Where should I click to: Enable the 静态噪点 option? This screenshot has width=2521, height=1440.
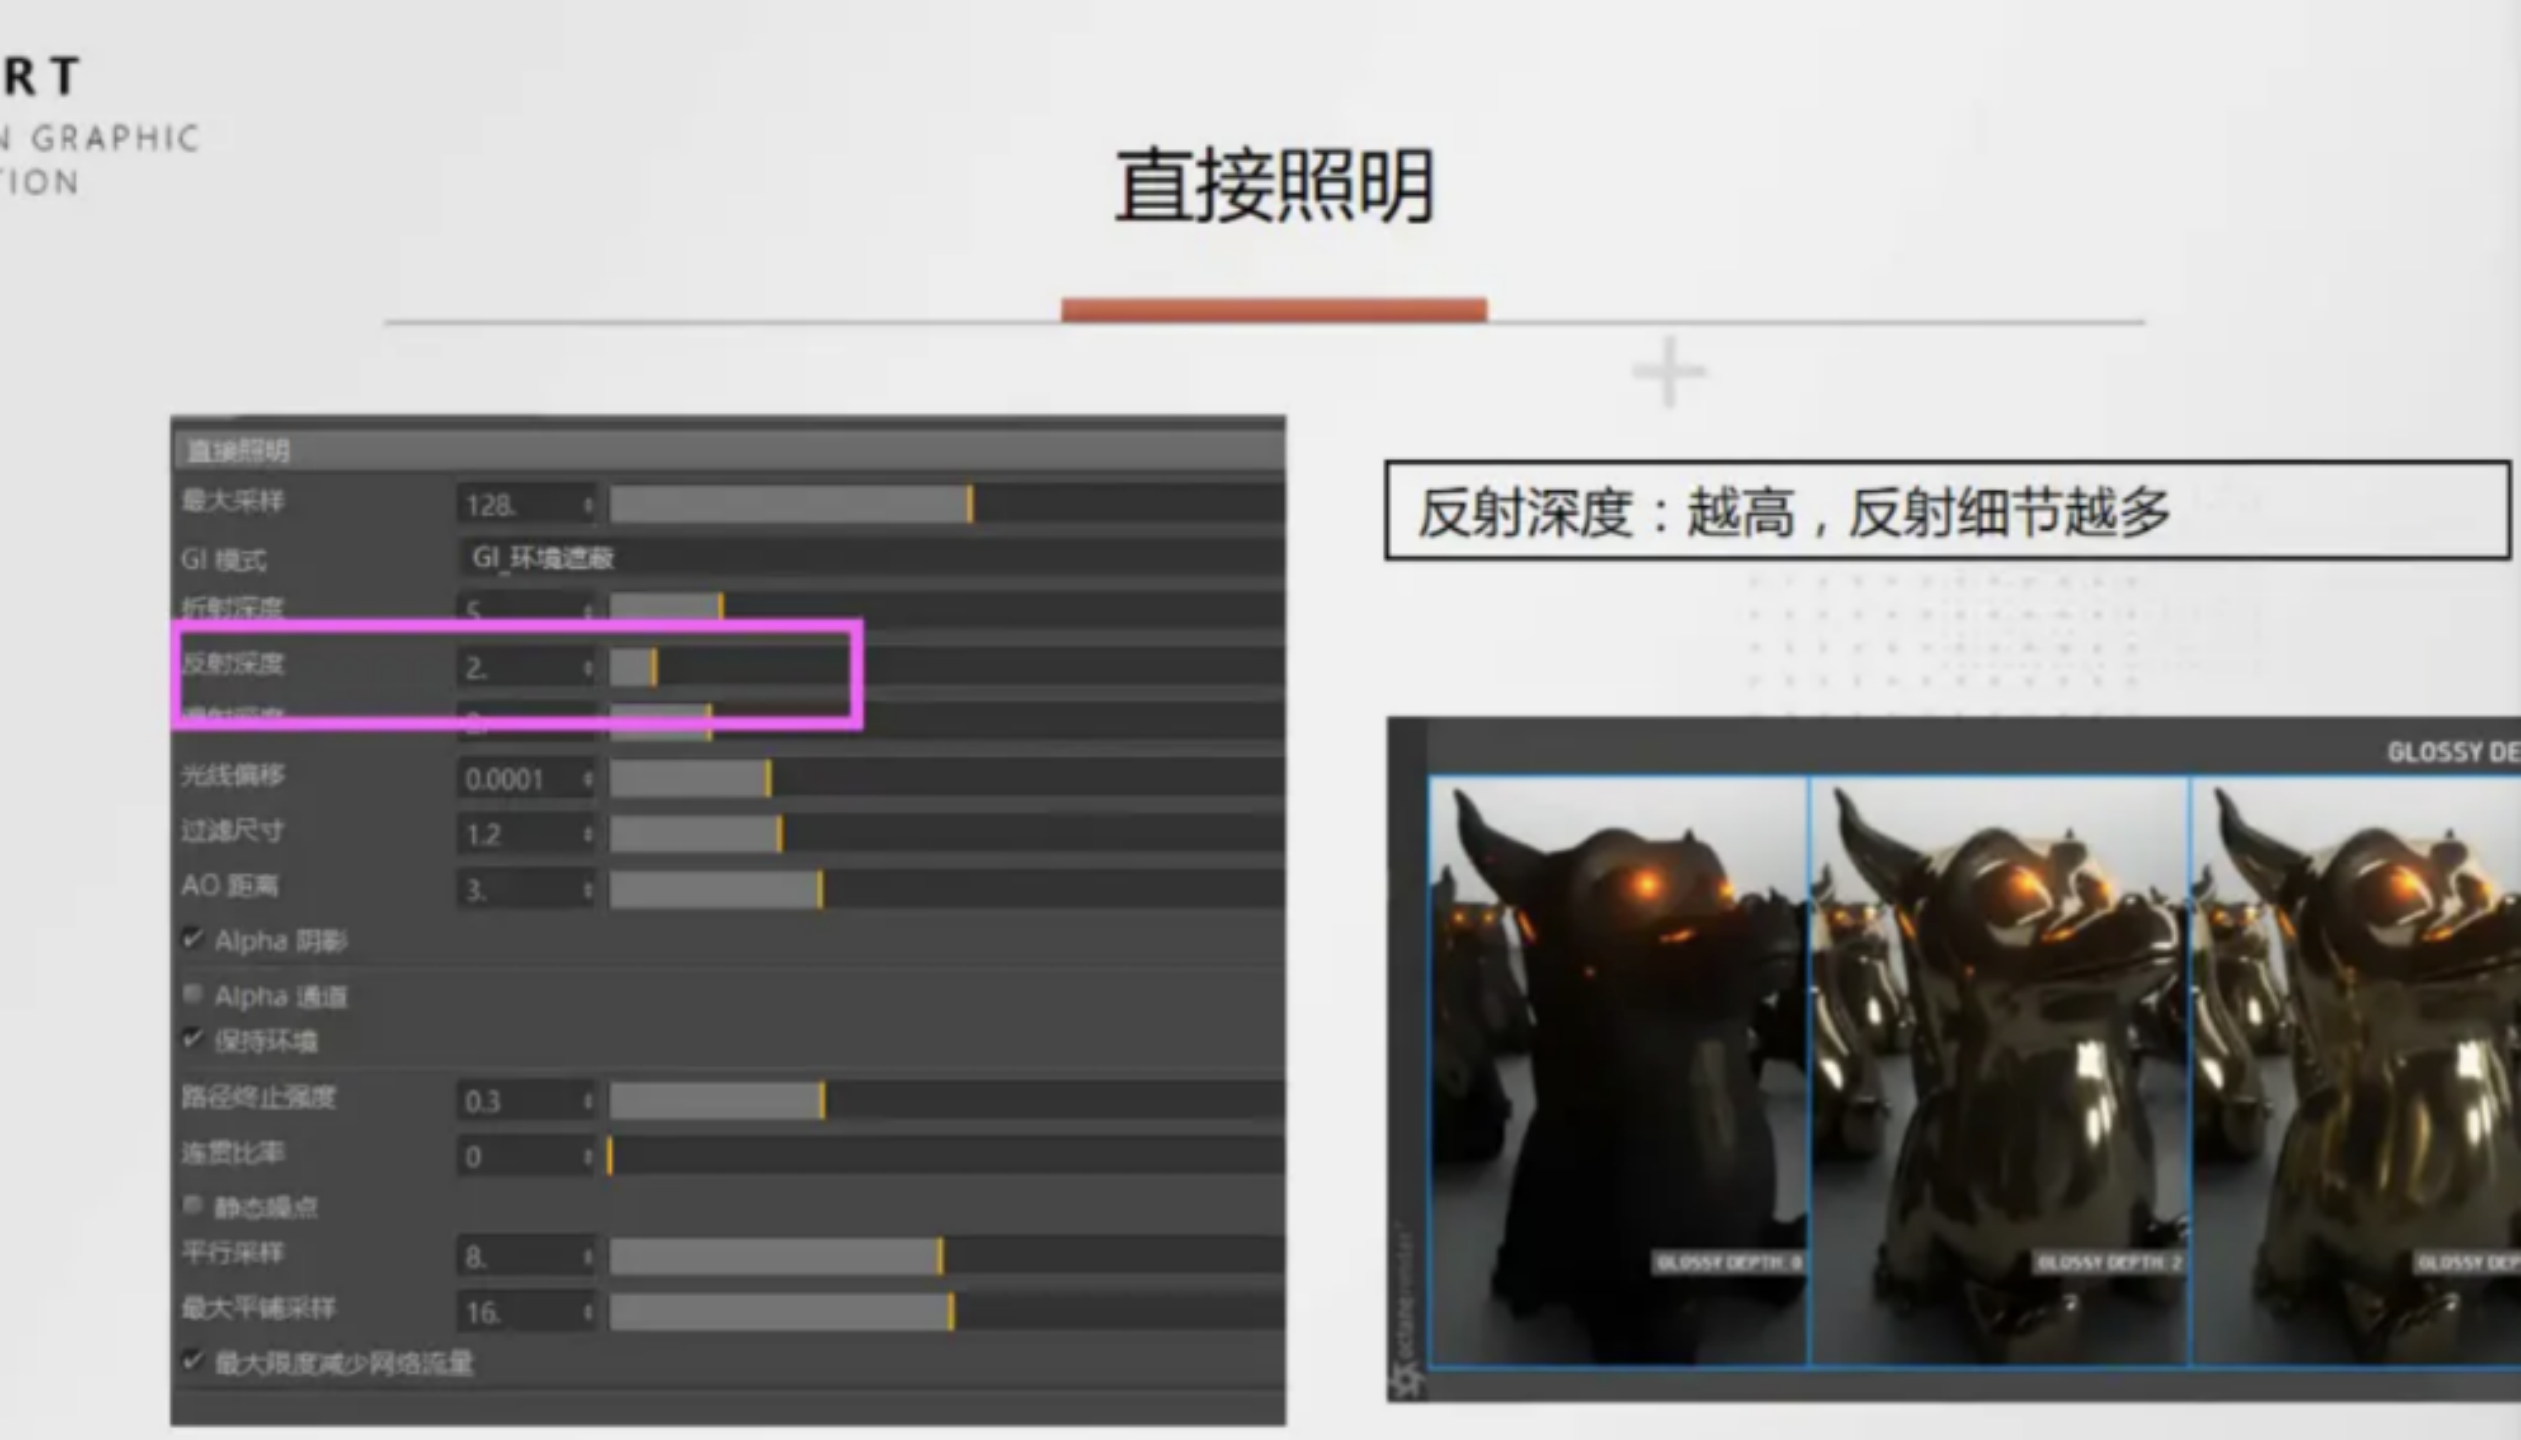coord(191,1205)
